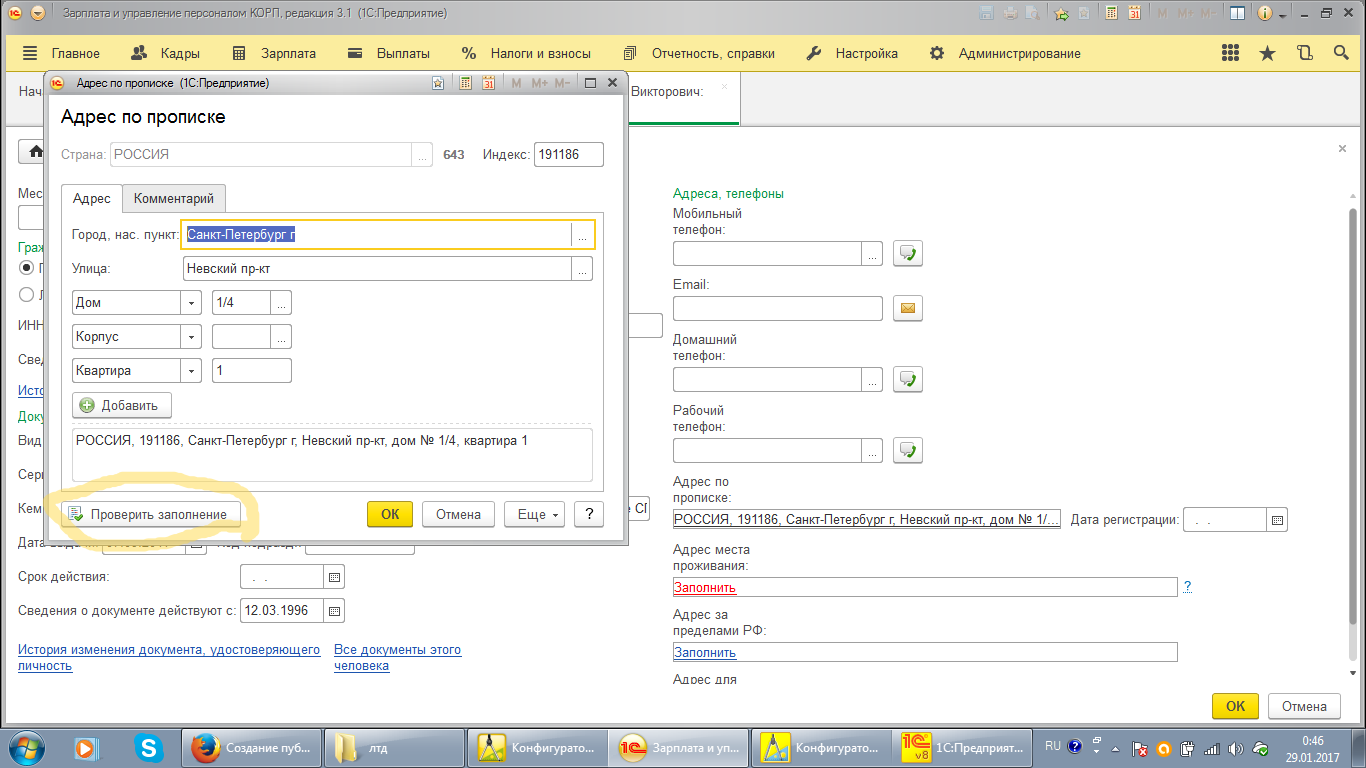Screen dimensions: 1366x768
Task: Click the OK button at bottom of employee form
Action: click(x=1236, y=706)
